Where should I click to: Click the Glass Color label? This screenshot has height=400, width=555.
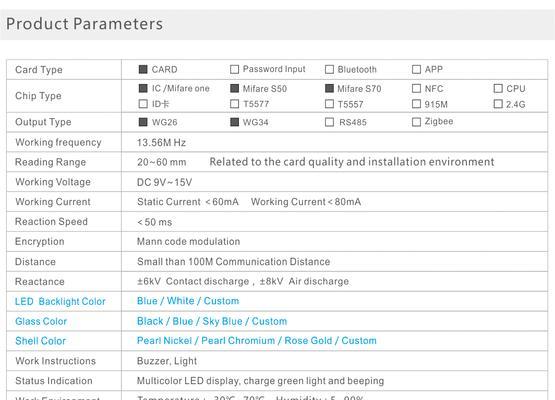click(x=41, y=321)
